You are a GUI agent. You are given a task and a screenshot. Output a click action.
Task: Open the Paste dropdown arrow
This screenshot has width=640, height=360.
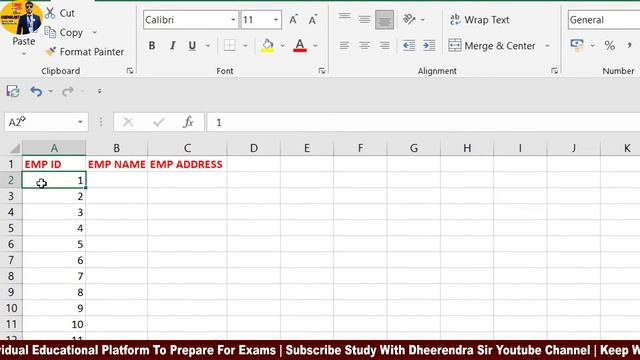(x=24, y=53)
